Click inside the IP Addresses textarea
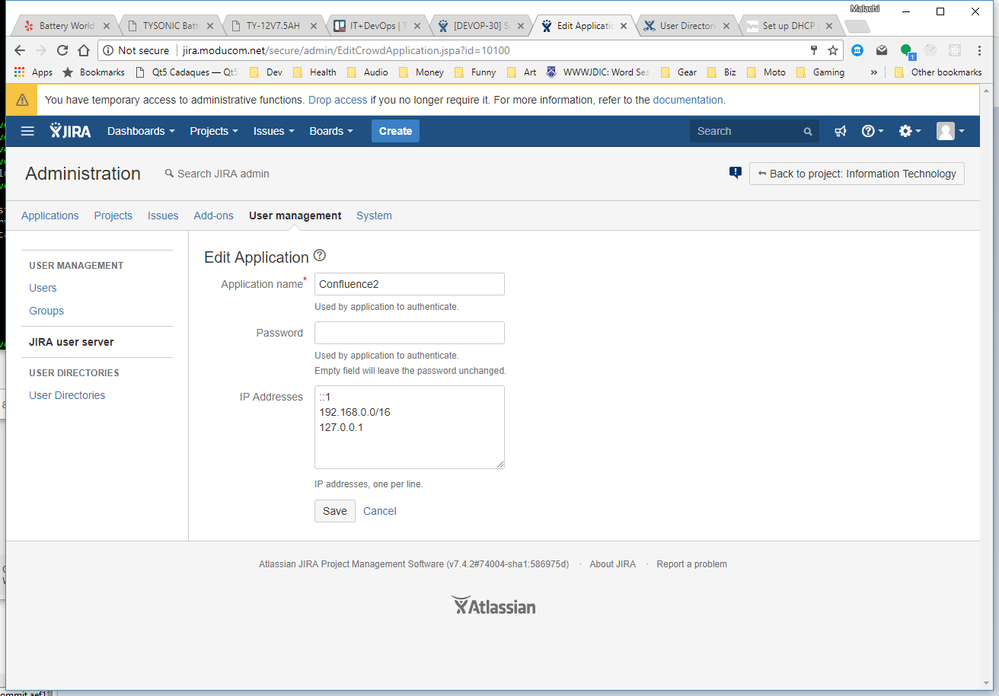Viewport: 999px width, 696px height. click(410, 427)
